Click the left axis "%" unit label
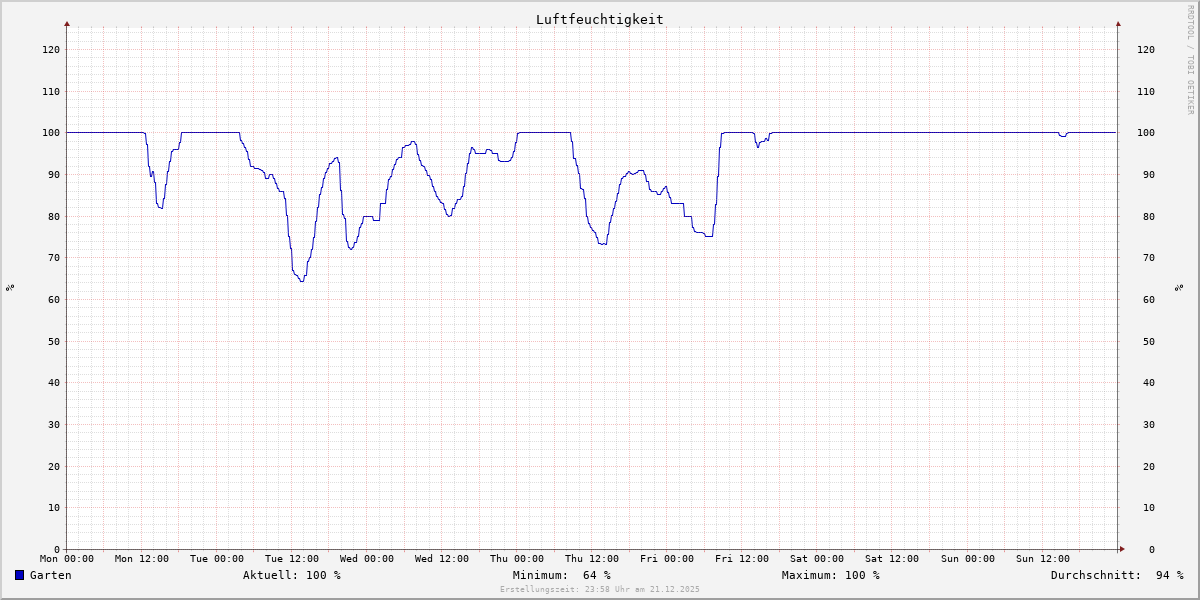 (x=10, y=288)
